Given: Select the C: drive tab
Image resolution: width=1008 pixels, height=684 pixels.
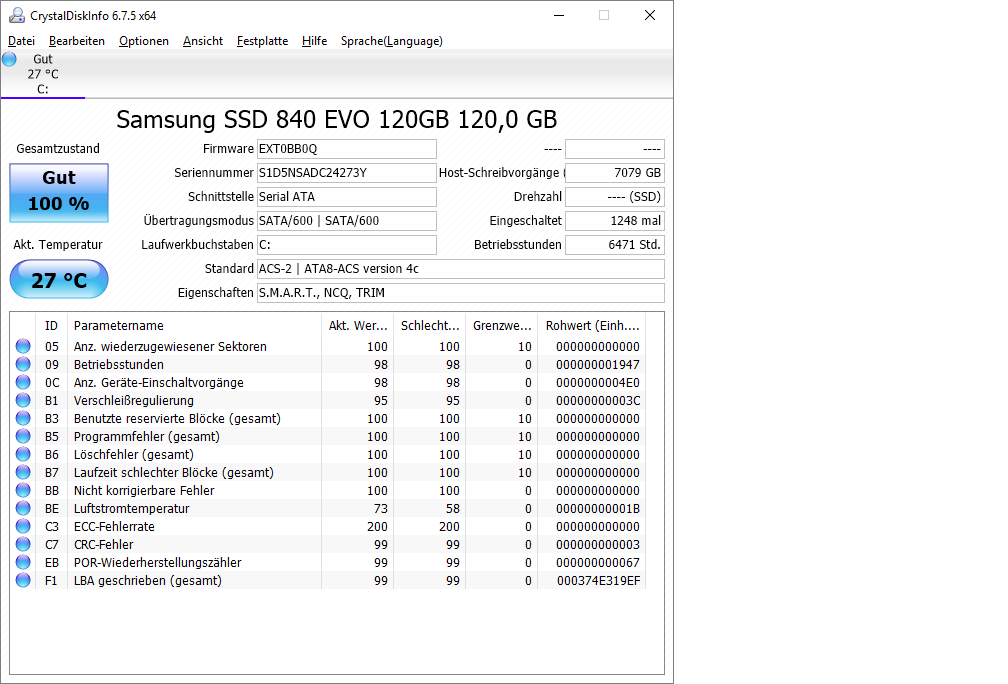Looking at the screenshot, I should click(42, 75).
